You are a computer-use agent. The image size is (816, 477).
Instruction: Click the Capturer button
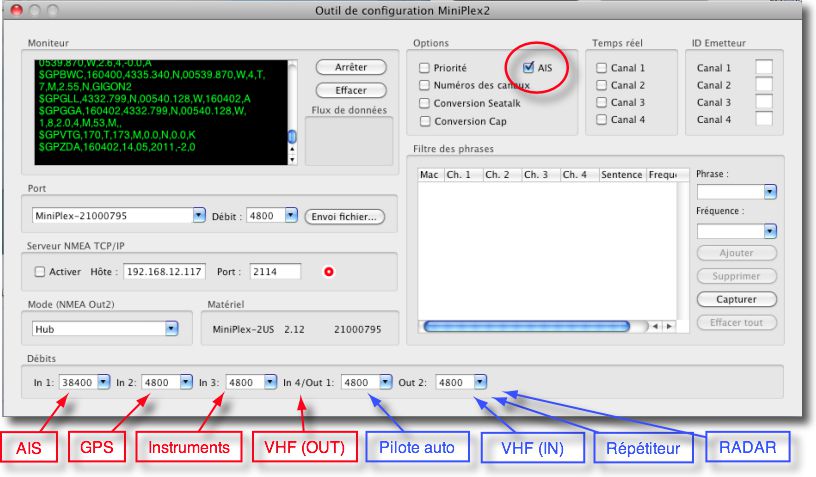click(x=736, y=299)
